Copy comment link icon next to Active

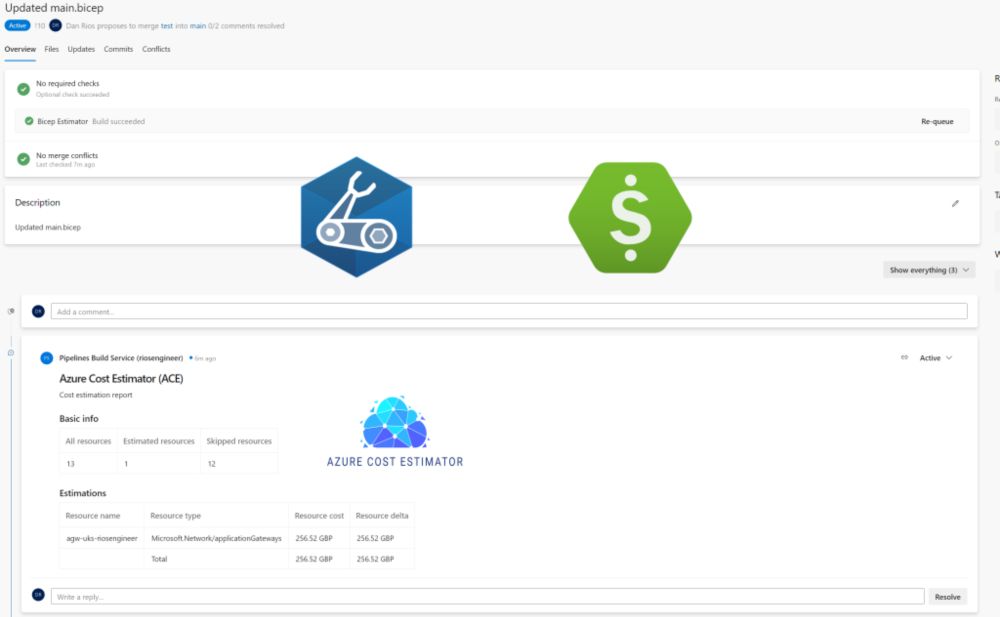904,357
